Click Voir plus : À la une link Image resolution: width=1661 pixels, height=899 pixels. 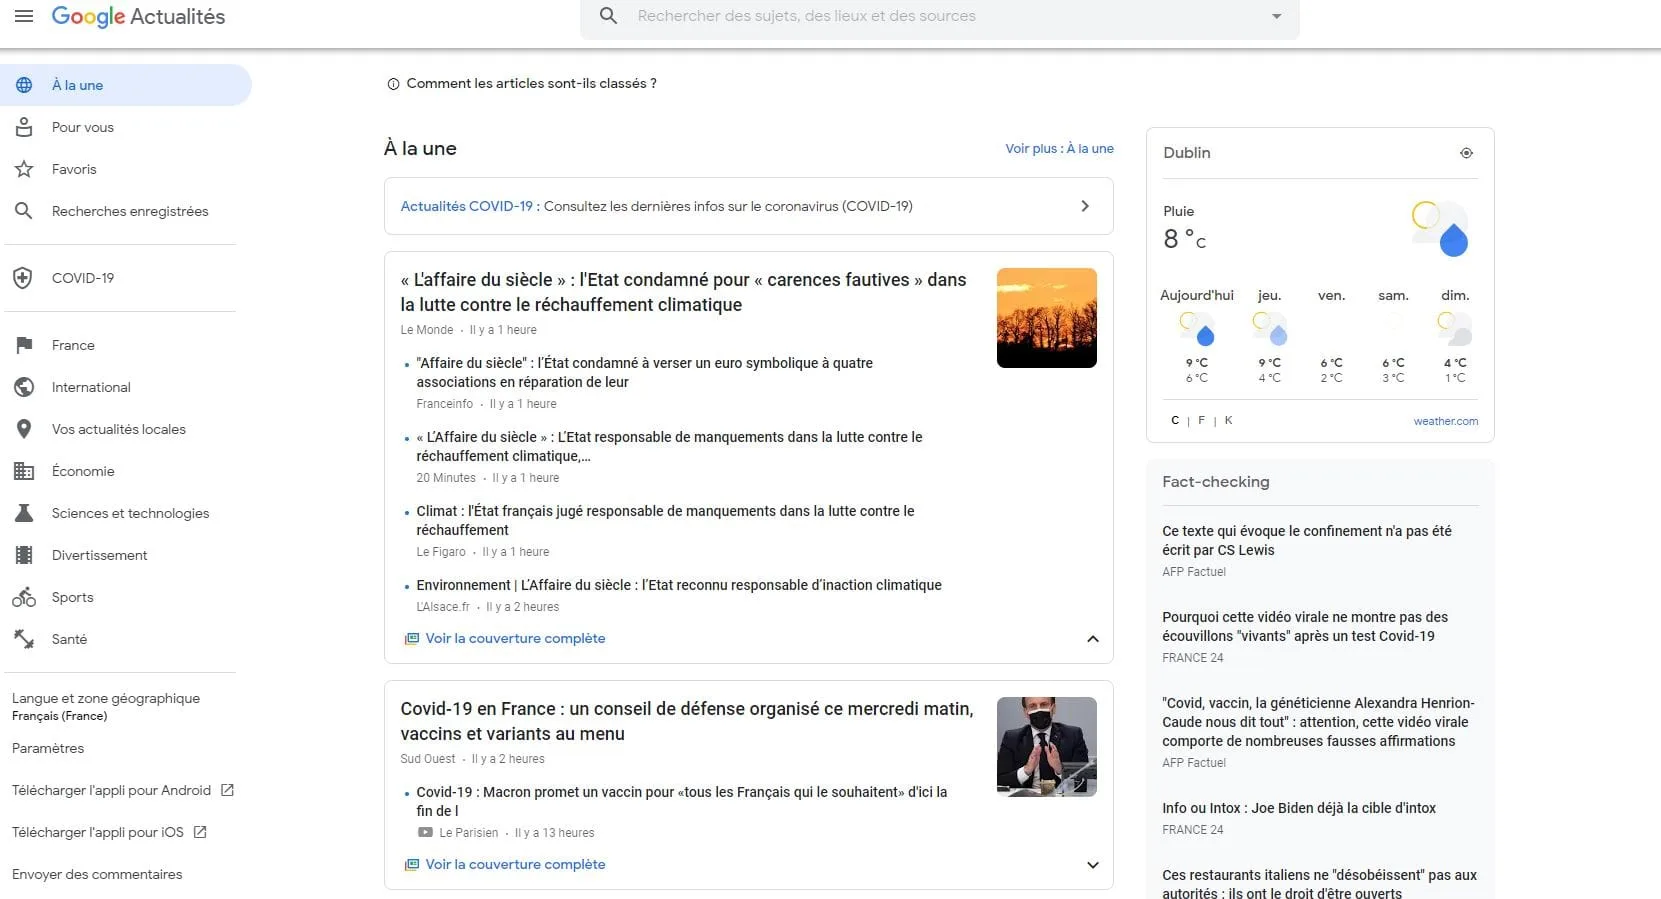point(1059,148)
